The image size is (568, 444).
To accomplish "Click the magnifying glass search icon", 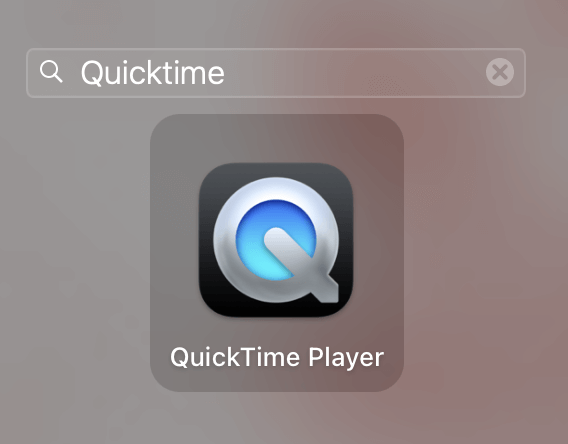I will [x=51, y=72].
